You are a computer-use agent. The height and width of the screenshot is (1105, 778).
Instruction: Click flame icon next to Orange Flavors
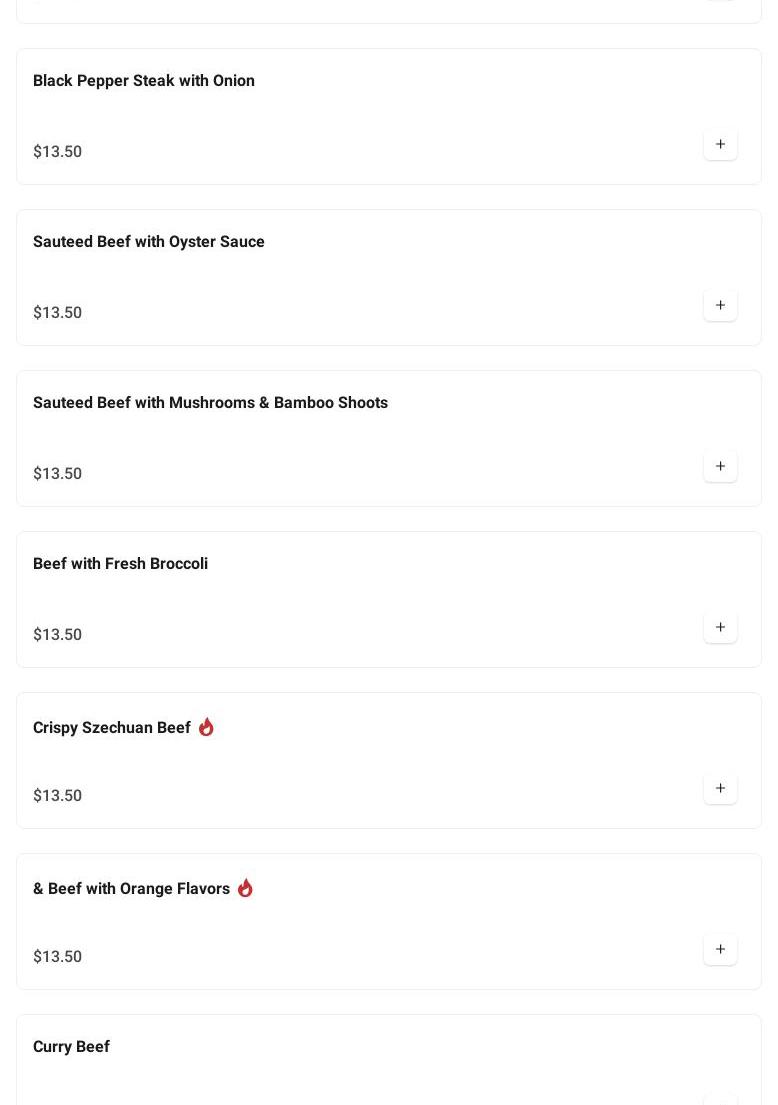245,888
